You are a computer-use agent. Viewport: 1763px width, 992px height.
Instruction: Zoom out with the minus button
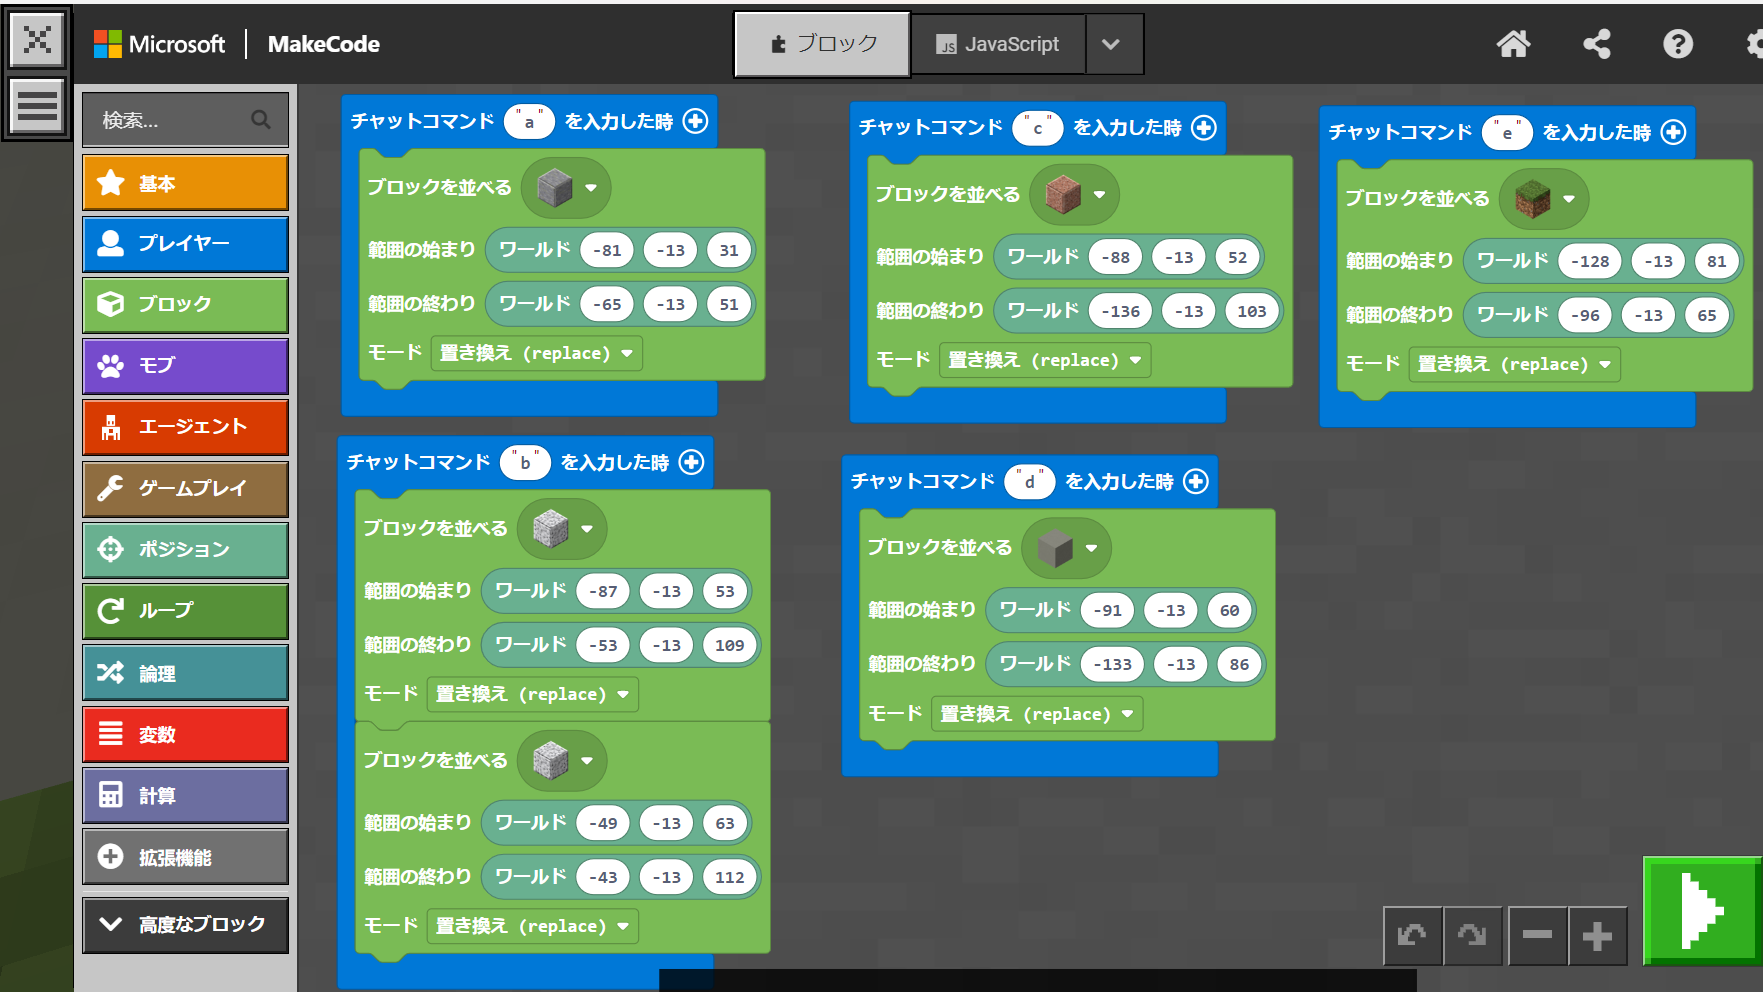1537,936
